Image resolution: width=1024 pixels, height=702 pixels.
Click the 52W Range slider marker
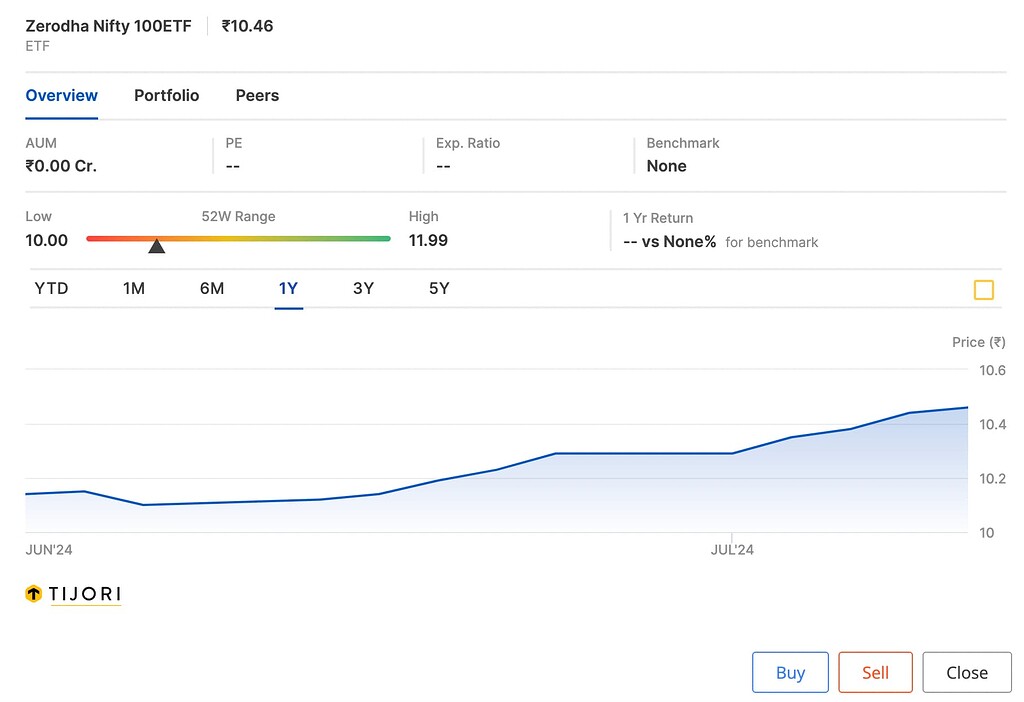point(156,244)
